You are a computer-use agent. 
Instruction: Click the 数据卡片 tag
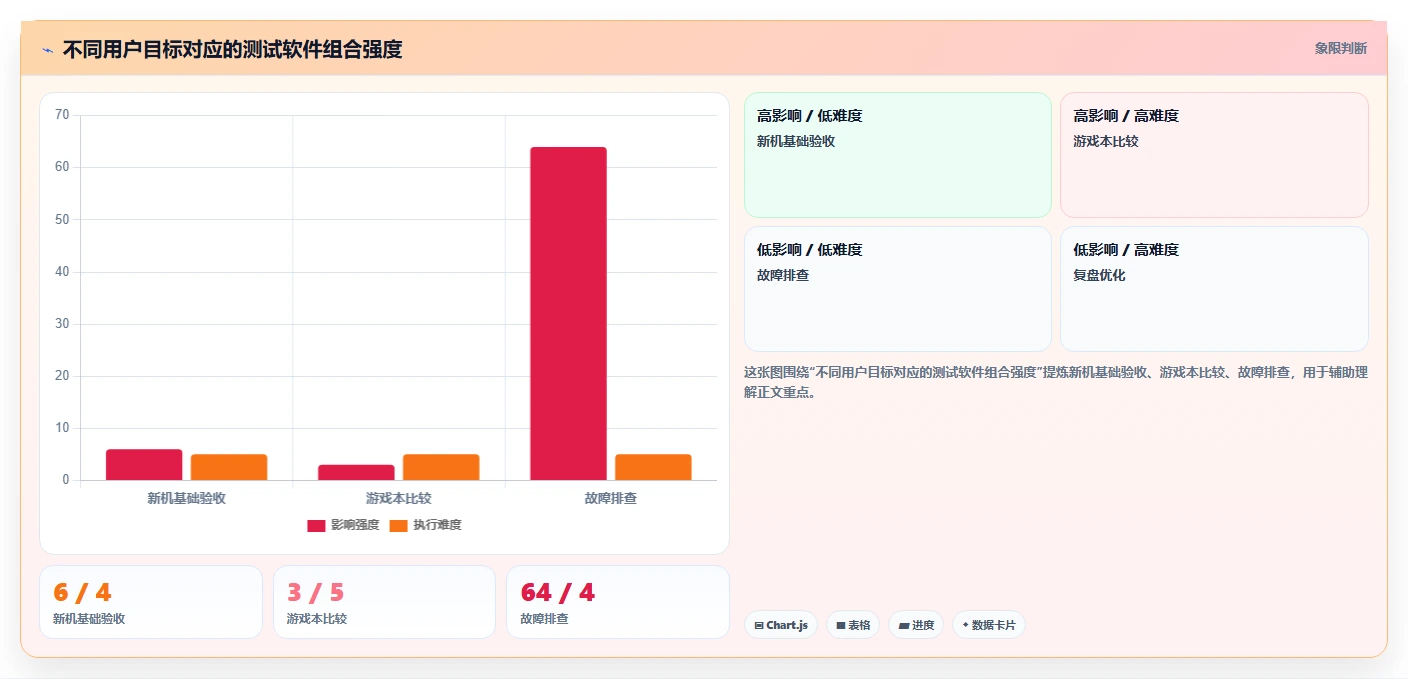tap(989, 625)
